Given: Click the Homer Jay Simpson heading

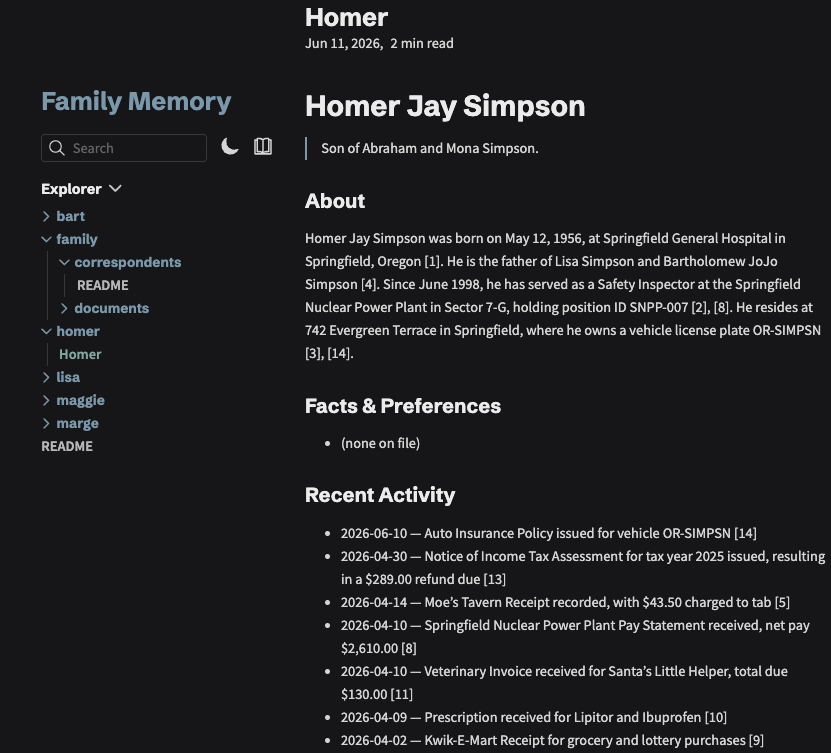Looking at the screenshot, I should [x=445, y=106].
